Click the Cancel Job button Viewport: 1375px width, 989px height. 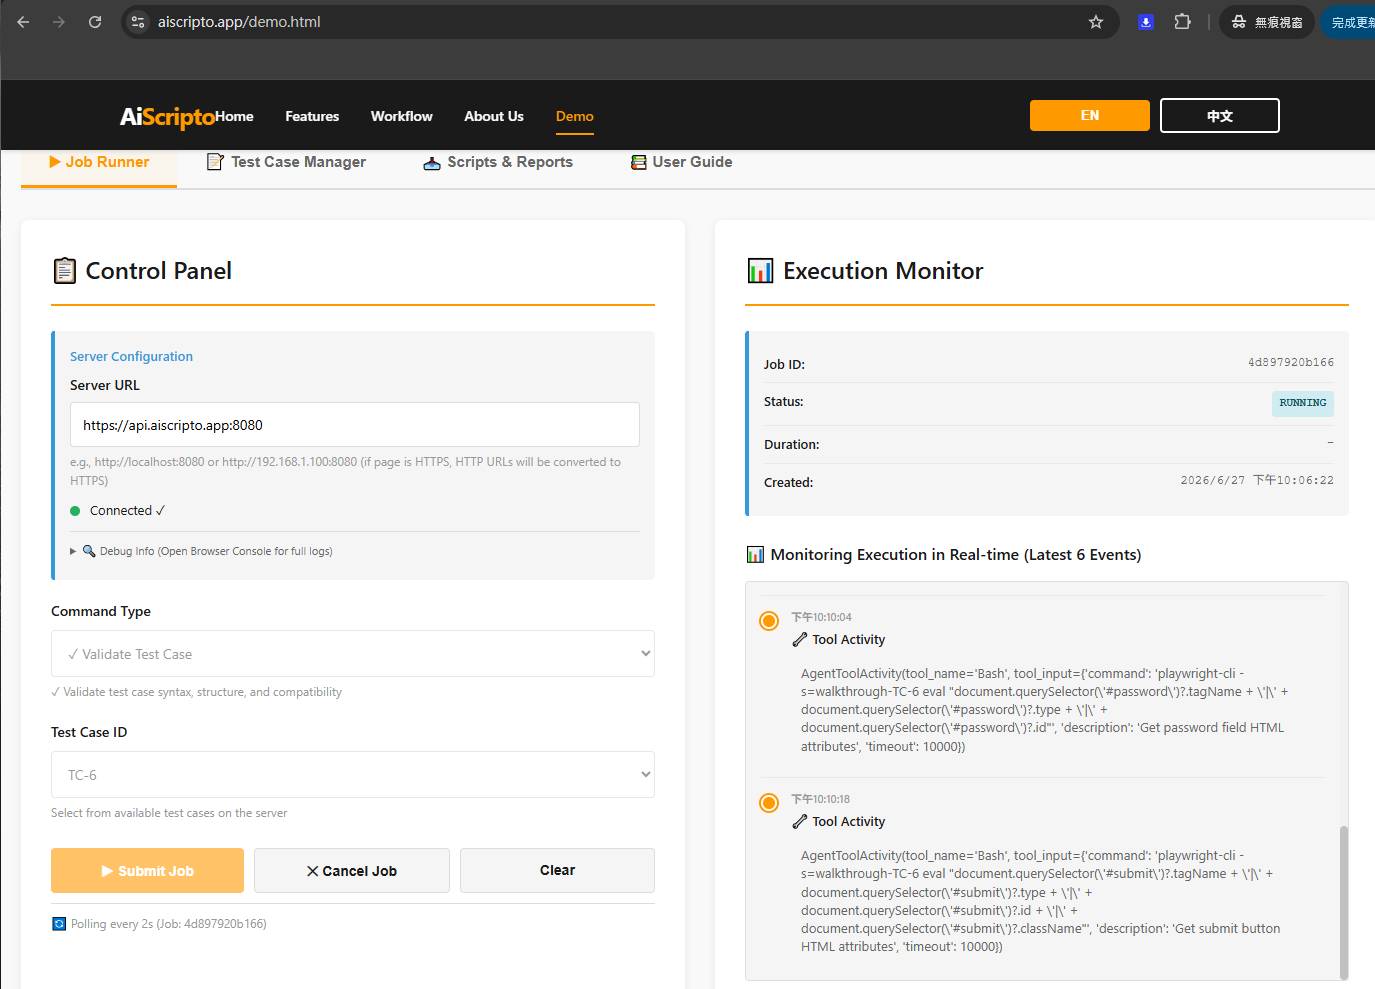pyautogui.click(x=352, y=871)
